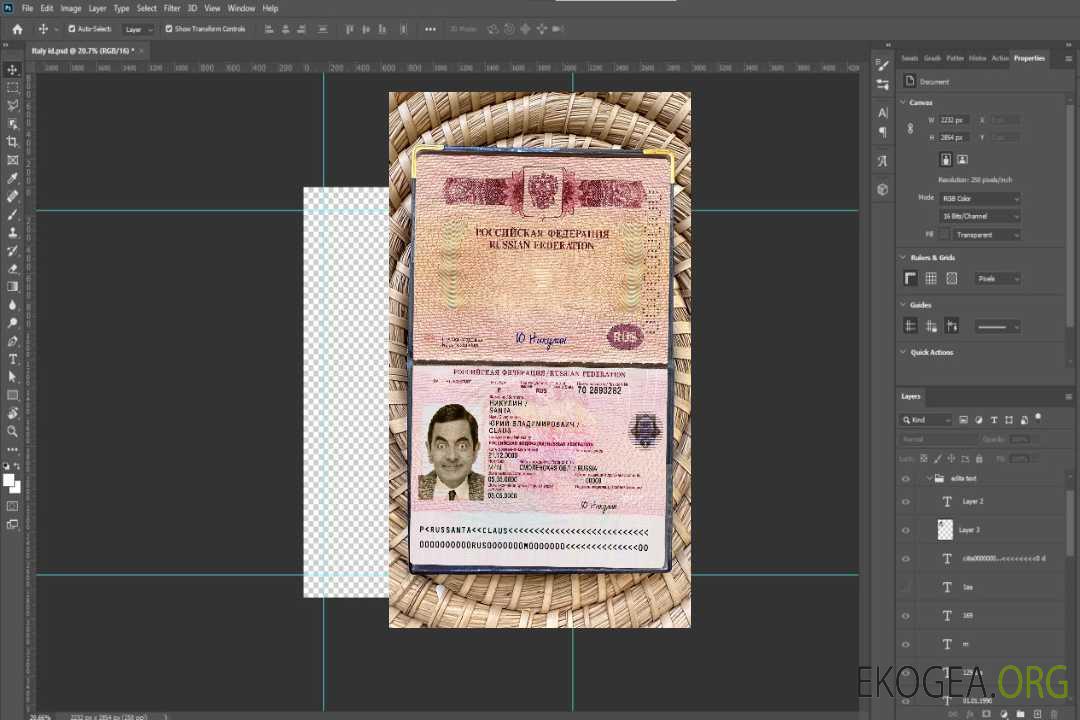Open the Brush Settings panel icon
This screenshot has height=720, width=1080.
coord(883,65)
